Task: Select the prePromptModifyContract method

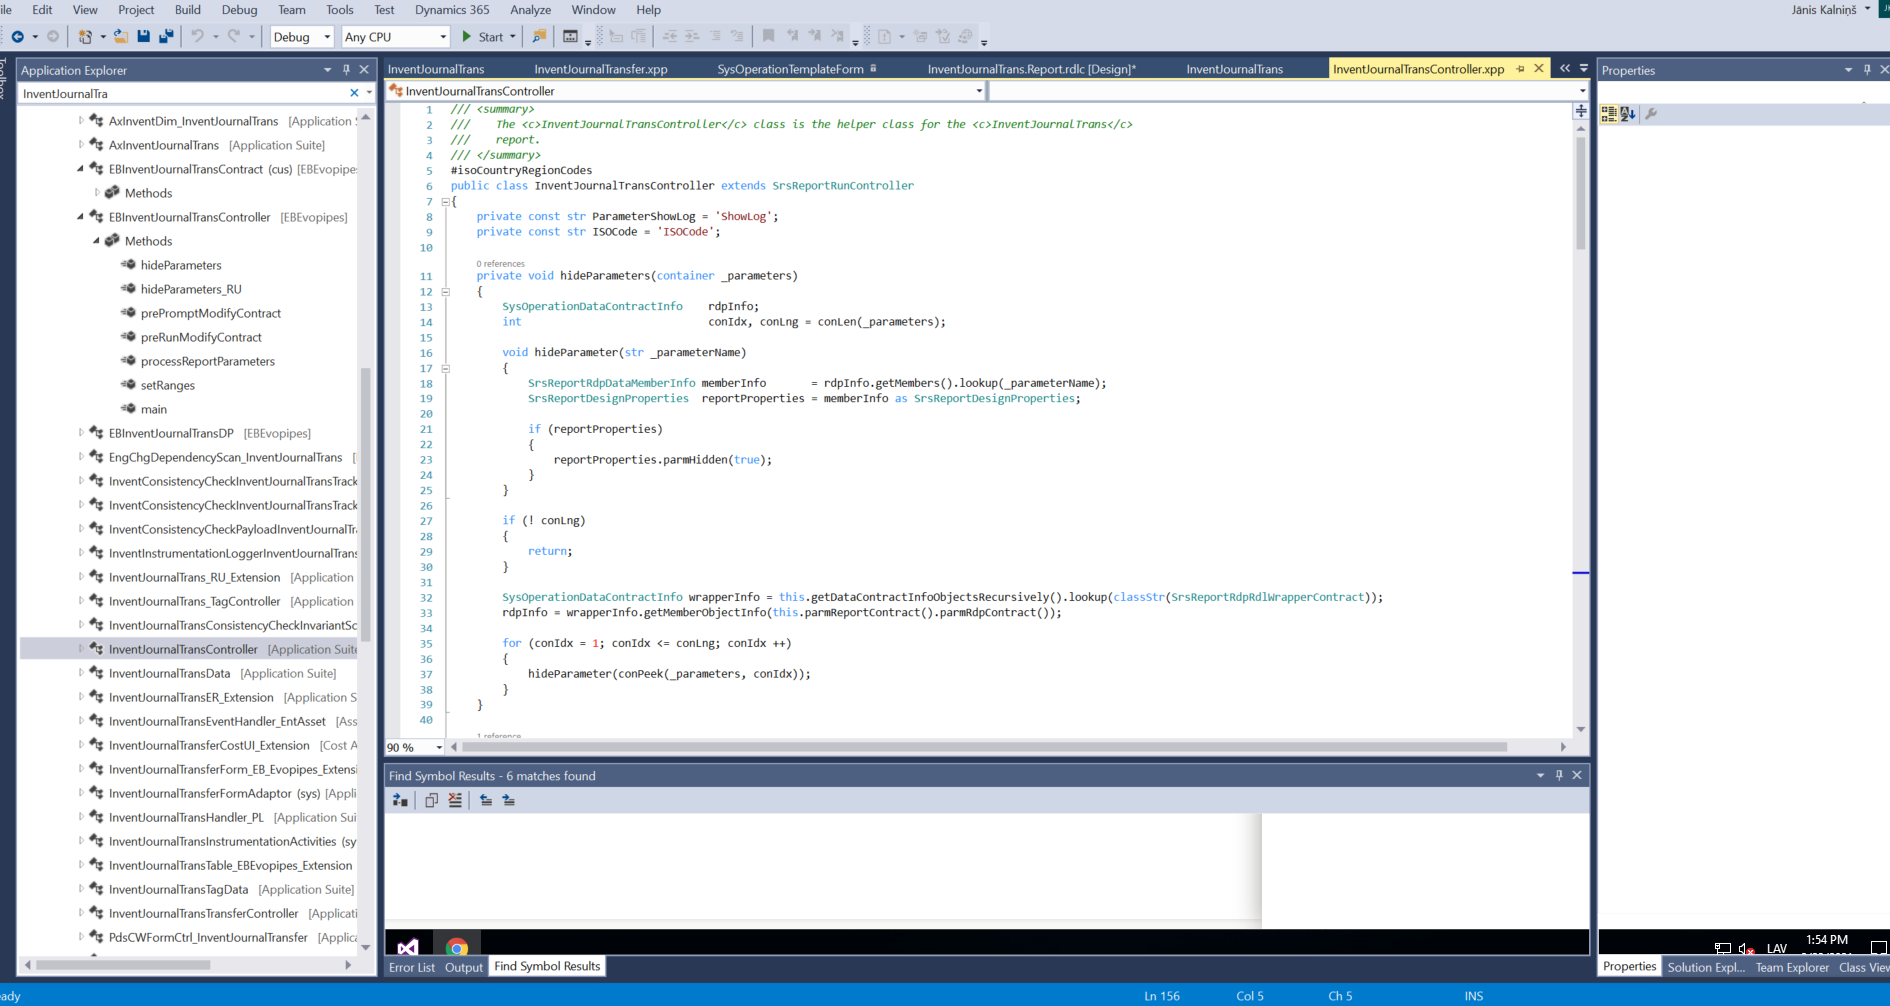Action: [211, 313]
